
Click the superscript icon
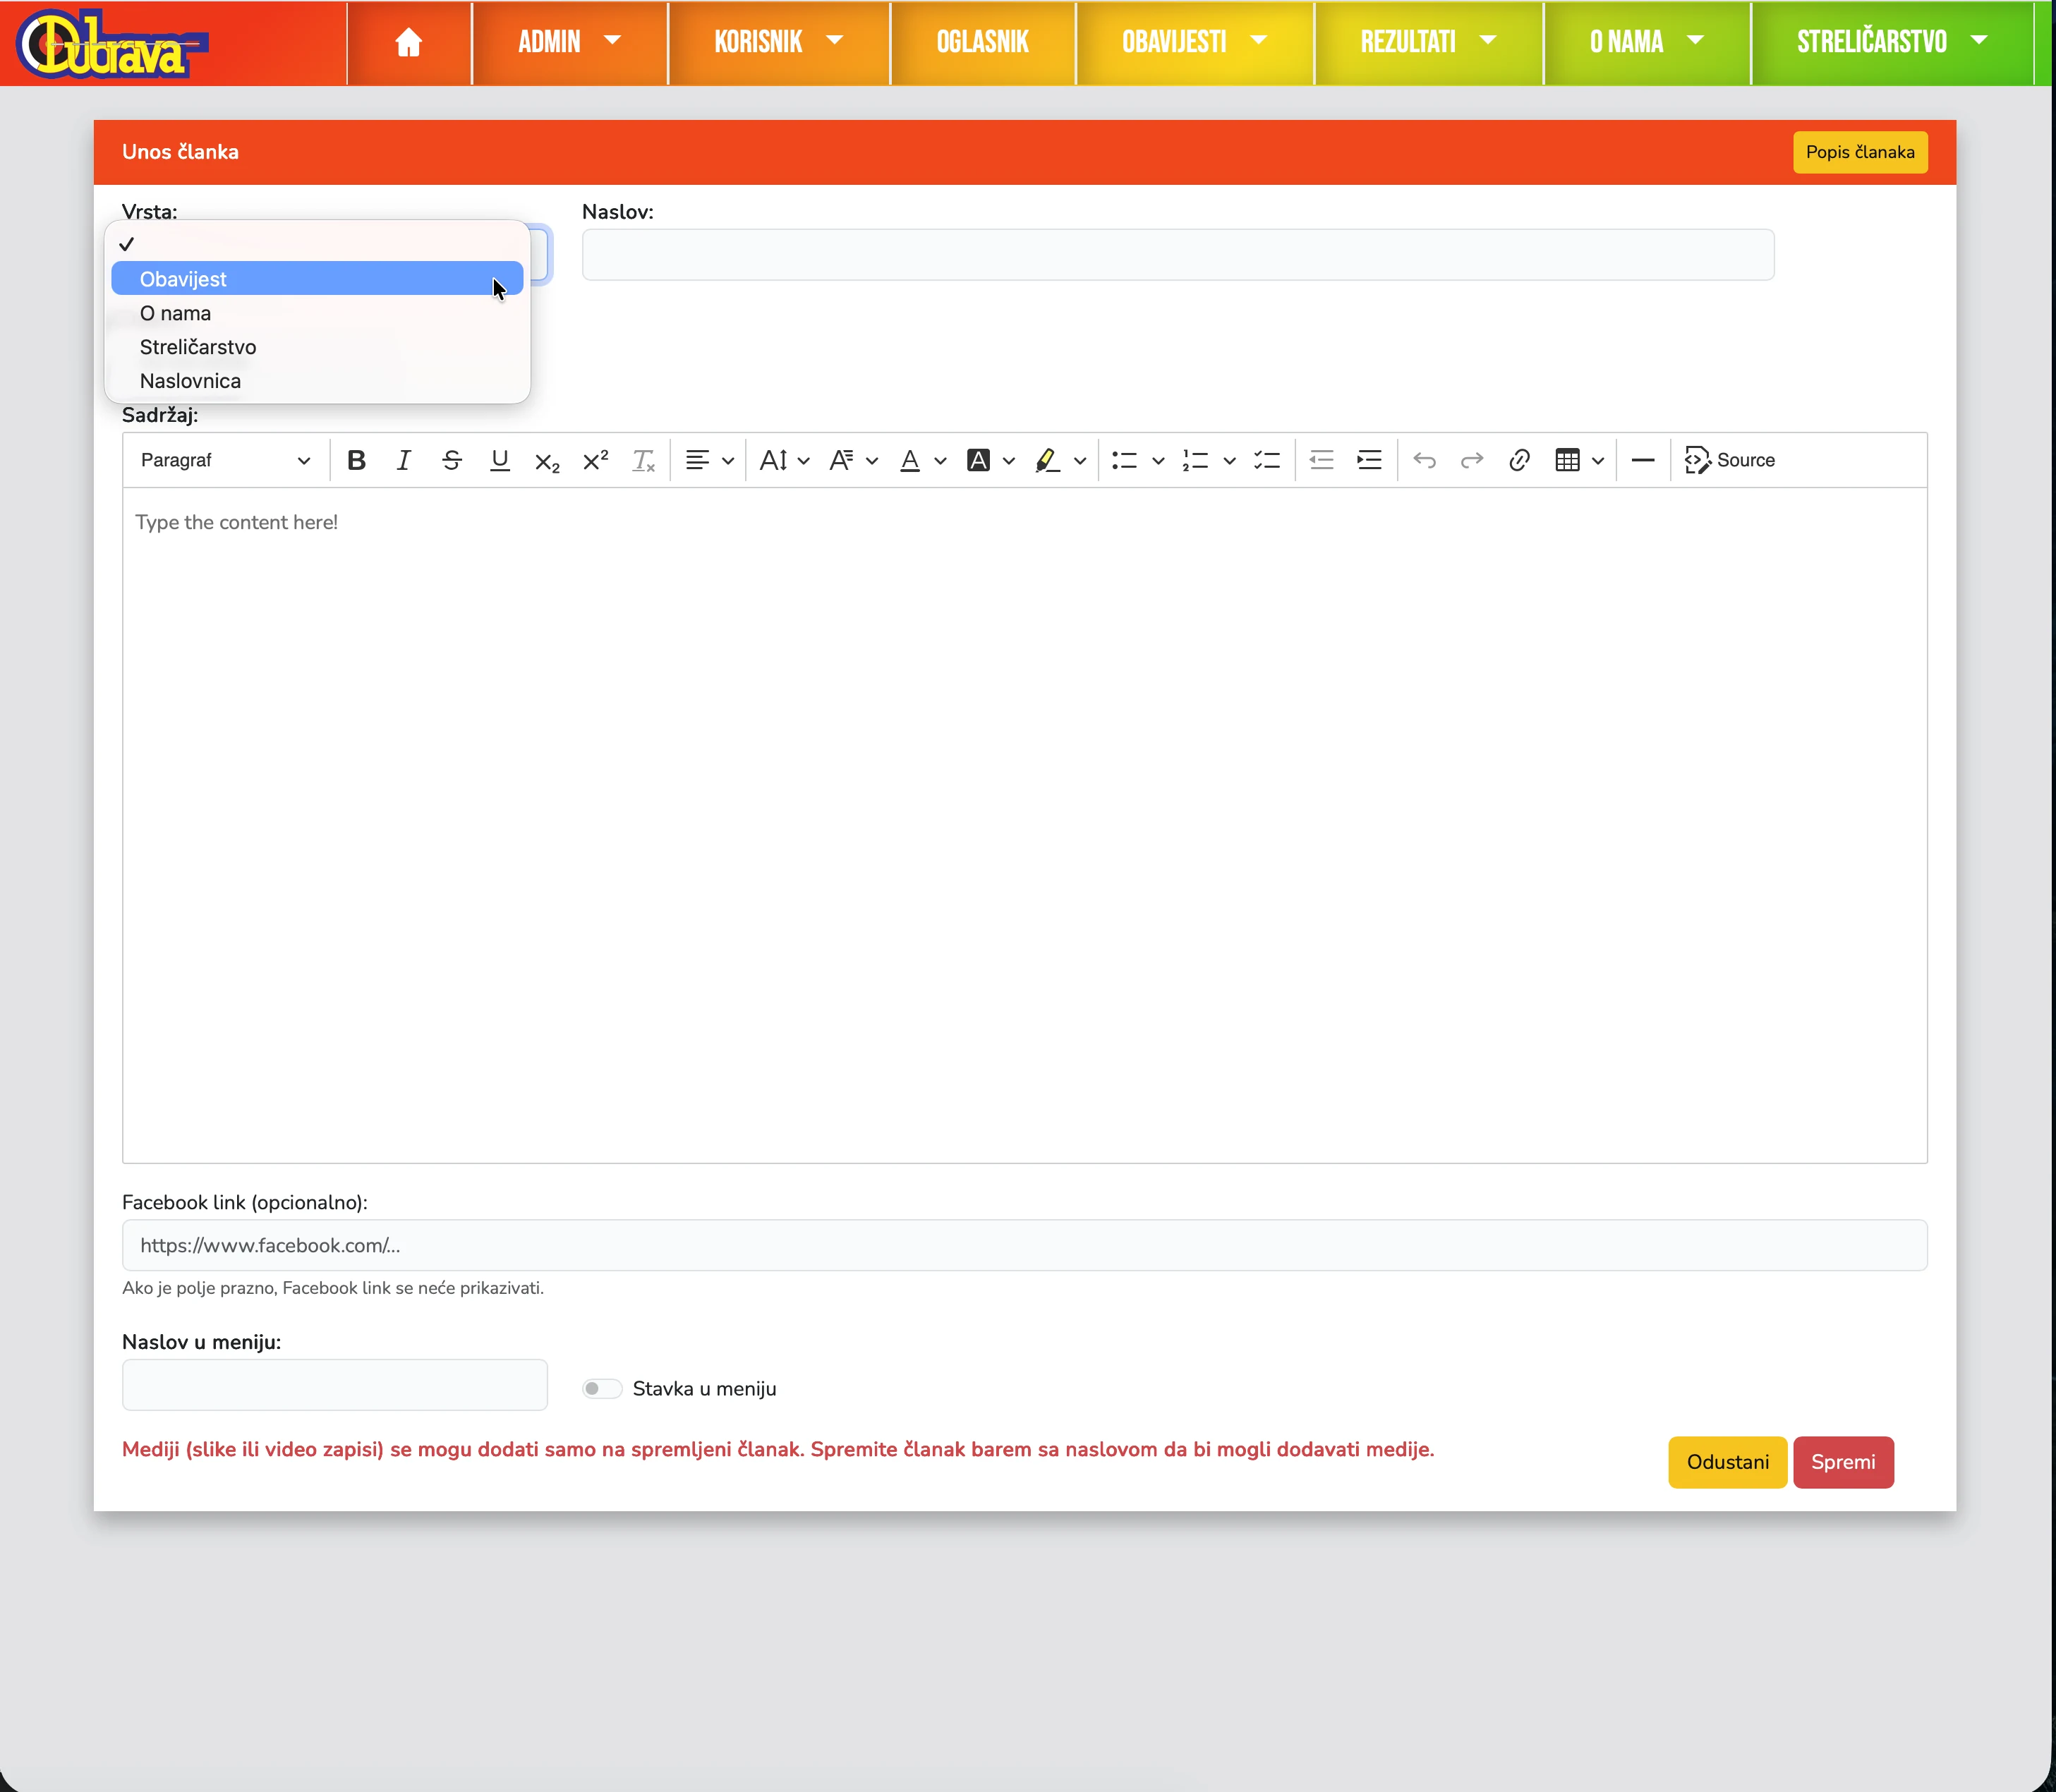pos(595,460)
